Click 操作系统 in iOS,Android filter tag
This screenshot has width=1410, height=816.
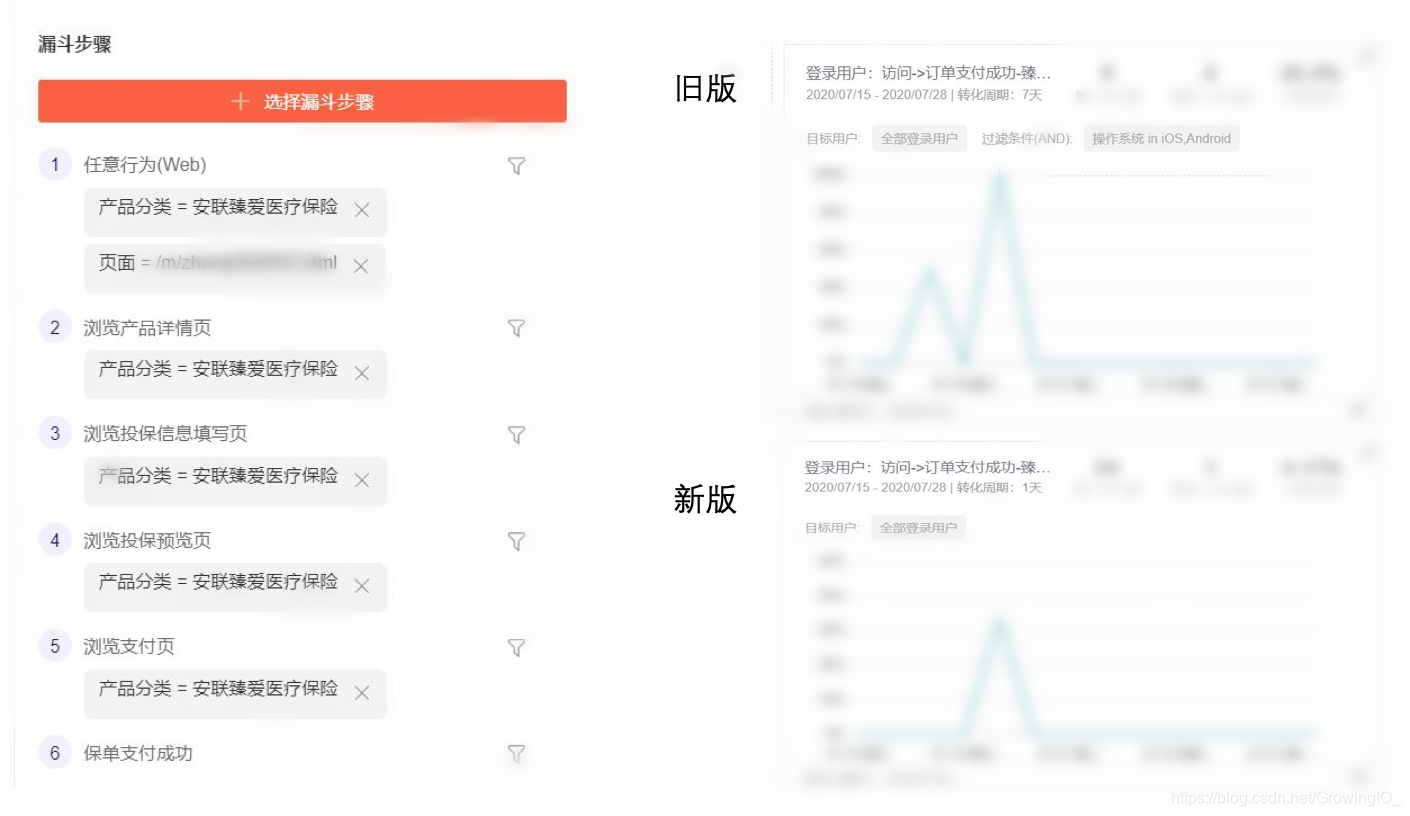click(1161, 138)
